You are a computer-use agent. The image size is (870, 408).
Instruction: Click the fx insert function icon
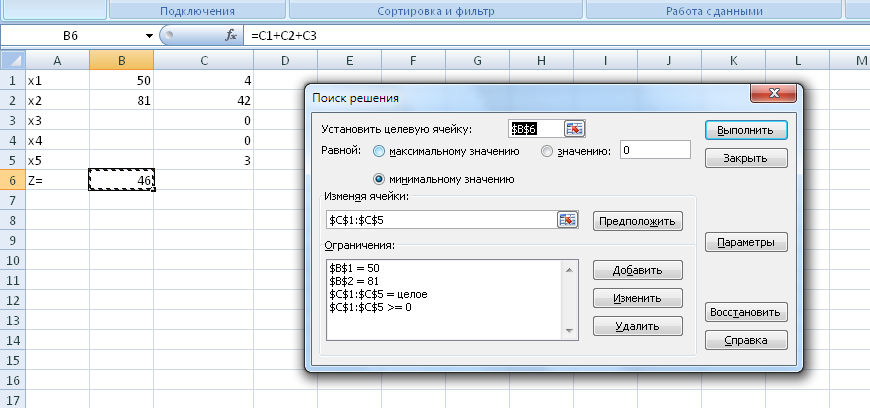tap(231, 35)
